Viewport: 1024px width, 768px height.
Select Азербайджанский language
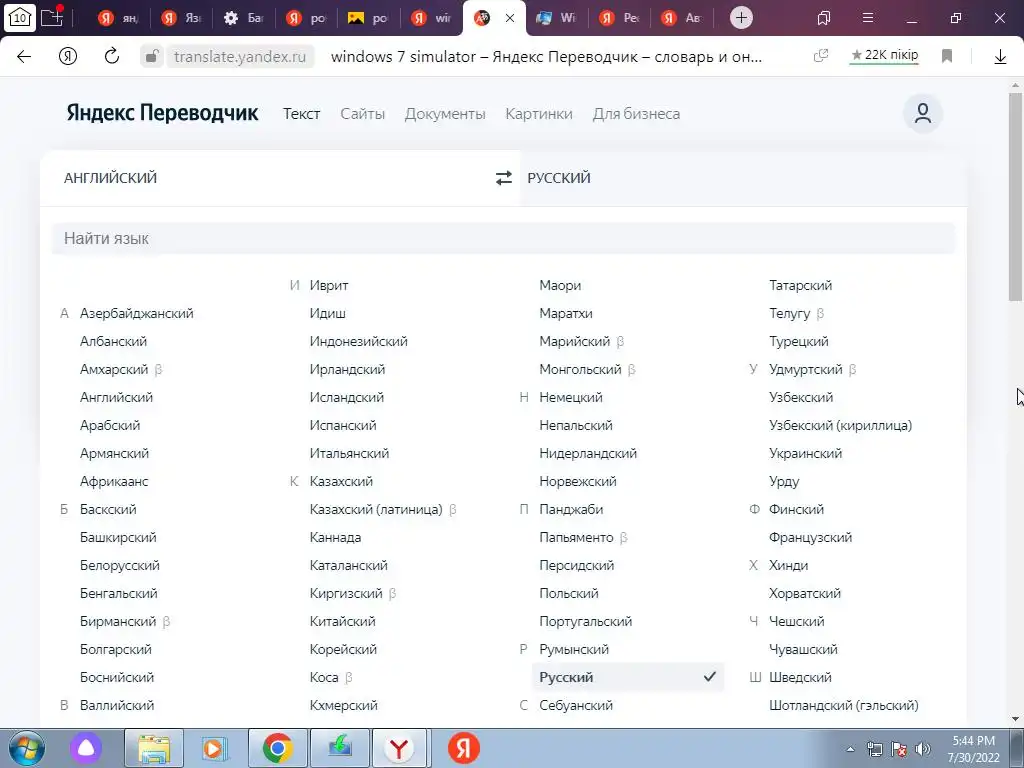point(136,313)
